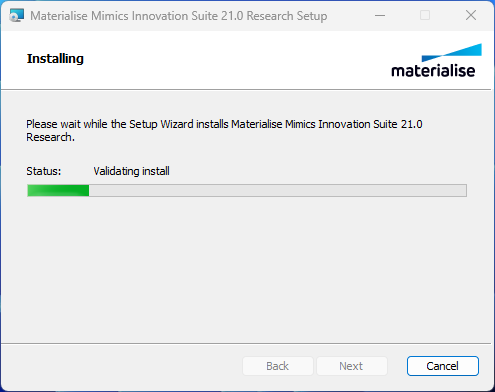Click the 21.0 version number in the description

(x=412, y=124)
